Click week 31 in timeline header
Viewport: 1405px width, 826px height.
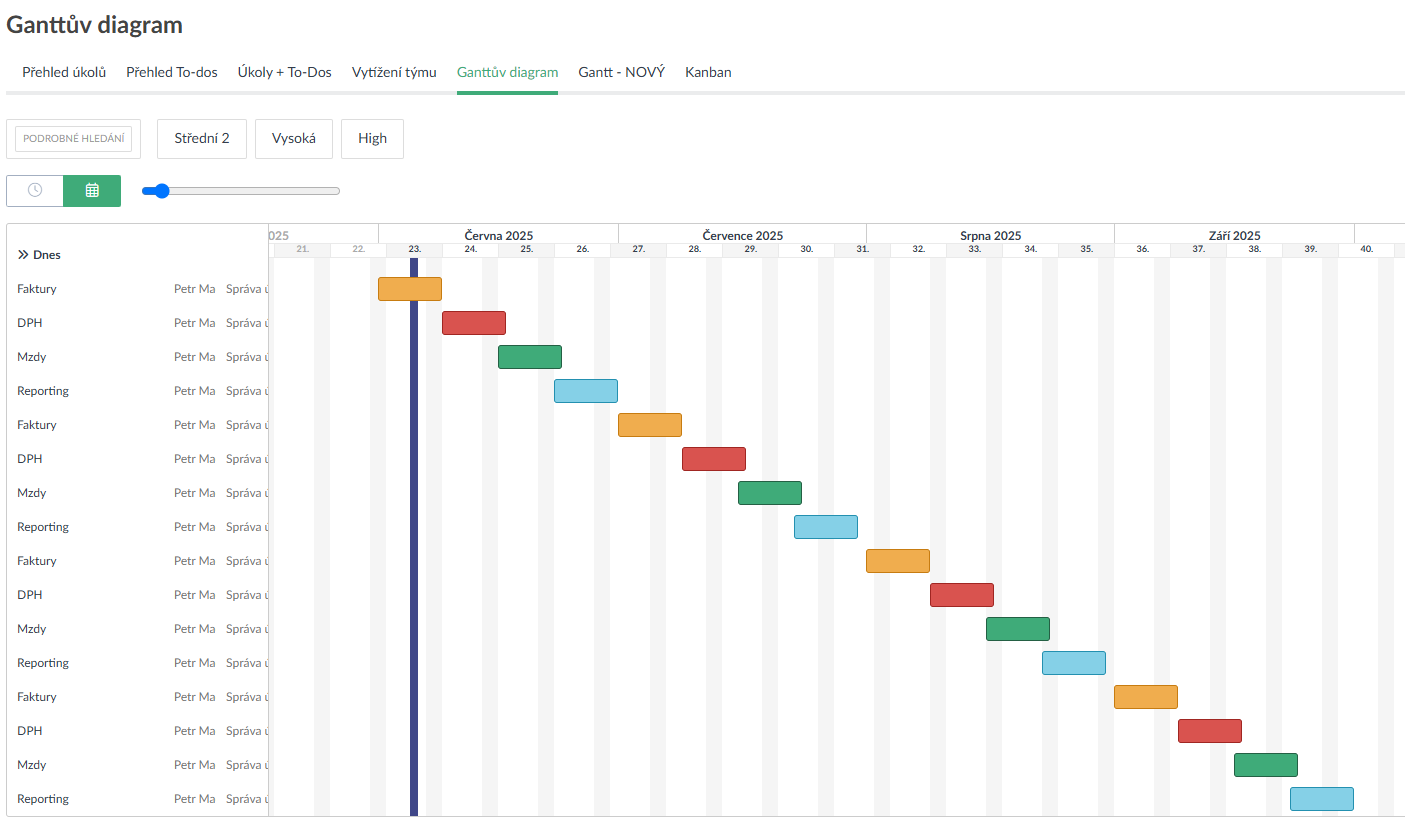click(x=862, y=249)
